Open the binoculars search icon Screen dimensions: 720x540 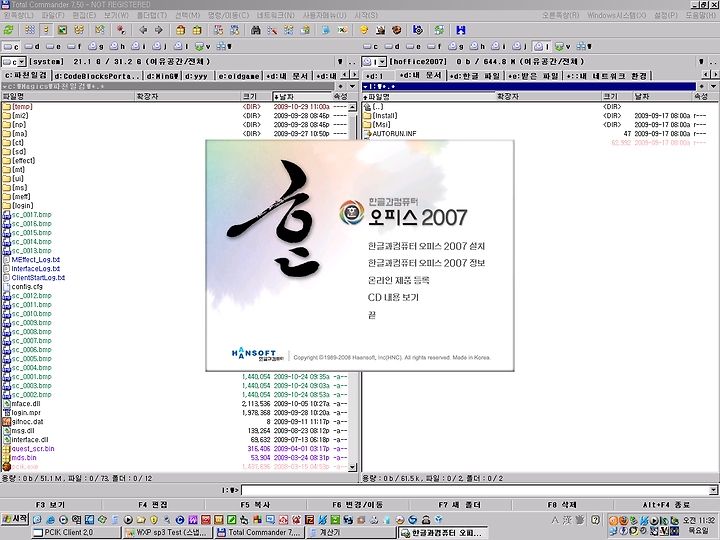tap(256, 30)
